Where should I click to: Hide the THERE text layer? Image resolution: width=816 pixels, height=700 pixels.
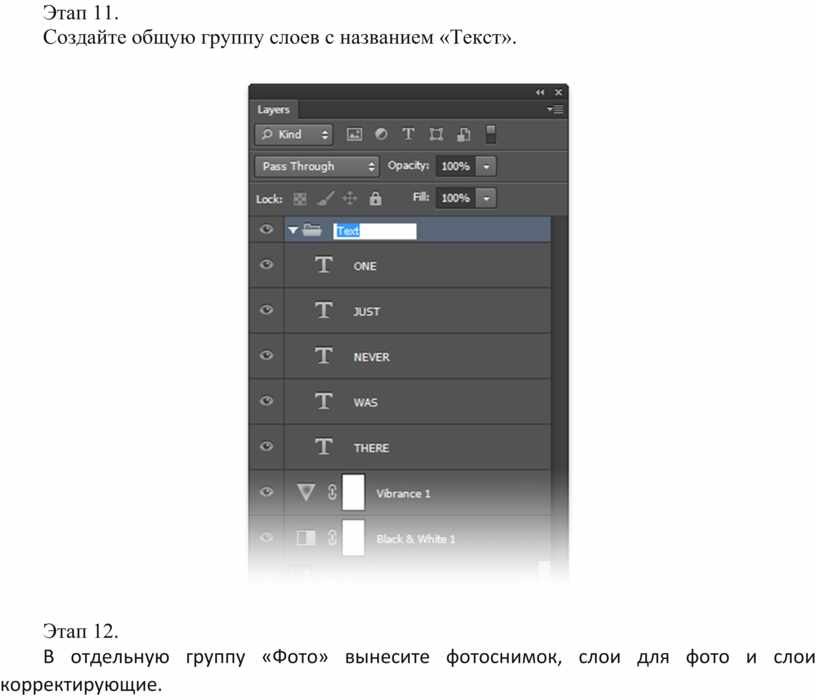[x=266, y=447]
